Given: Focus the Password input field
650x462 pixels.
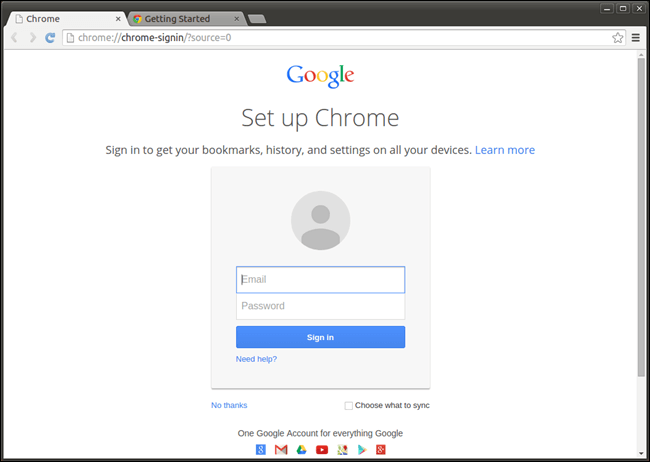Looking at the screenshot, I should tap(320, 306).
